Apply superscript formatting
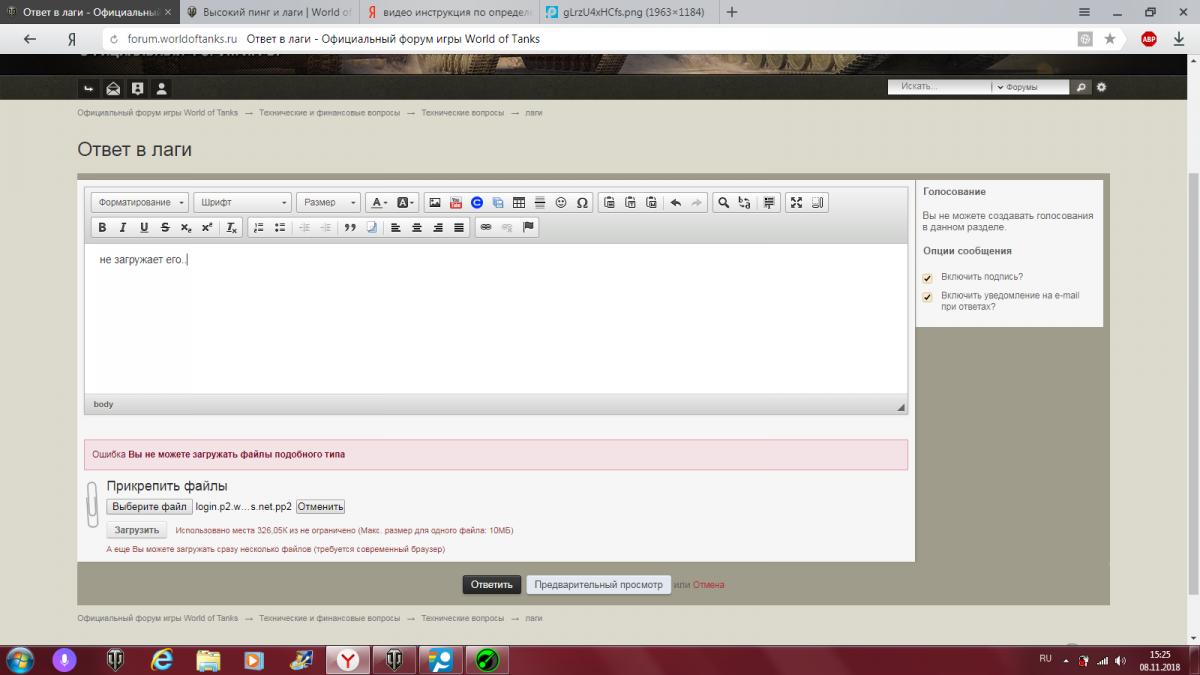The image size is (1200, 675). 207,227
